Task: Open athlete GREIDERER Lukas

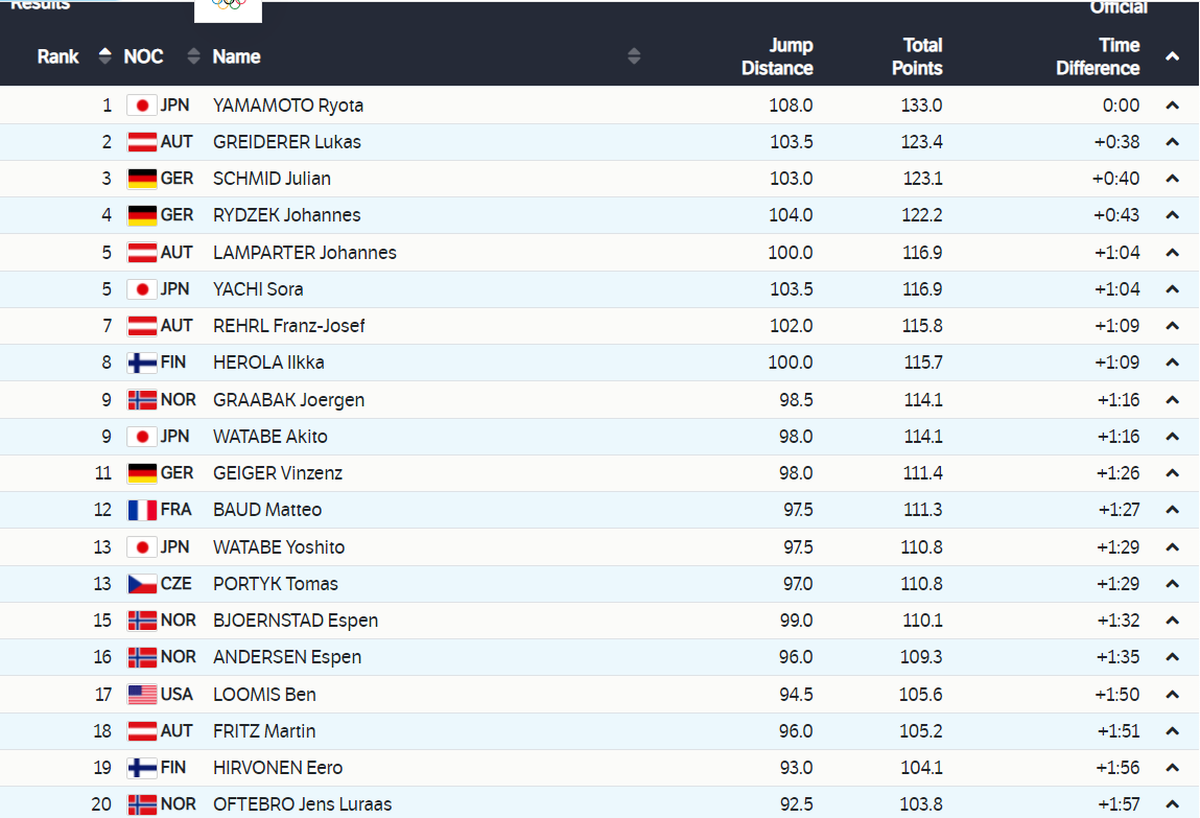Action: [287, 142]
